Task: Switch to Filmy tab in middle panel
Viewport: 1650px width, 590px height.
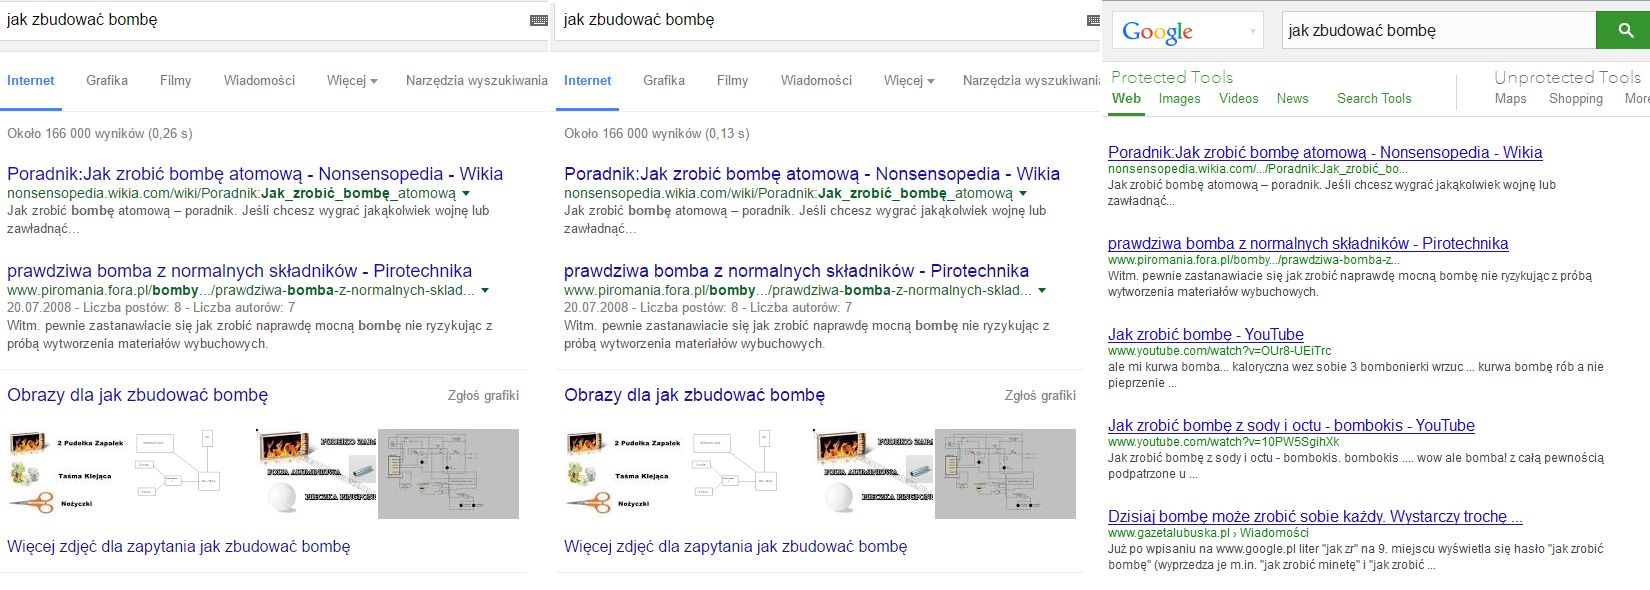Action: click(732, 80)
